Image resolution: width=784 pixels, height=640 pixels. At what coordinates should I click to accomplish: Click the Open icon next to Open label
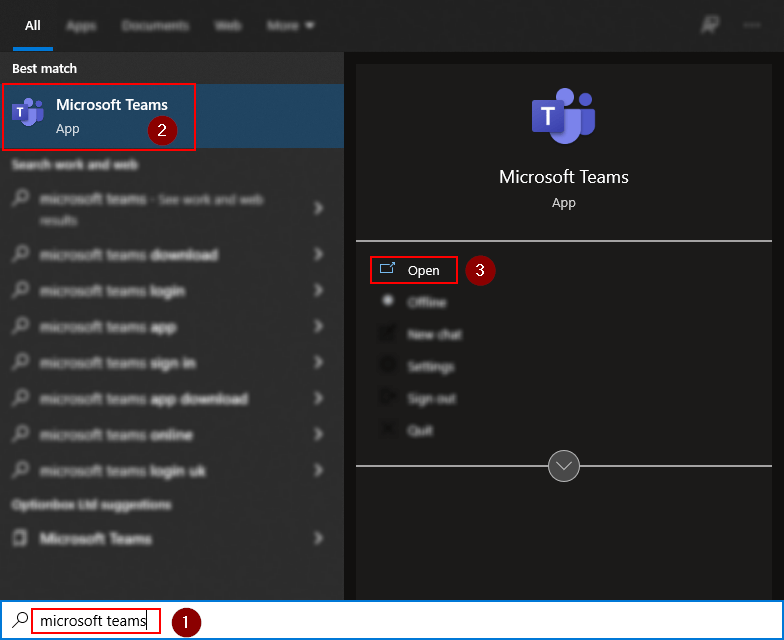click(388, 269)
